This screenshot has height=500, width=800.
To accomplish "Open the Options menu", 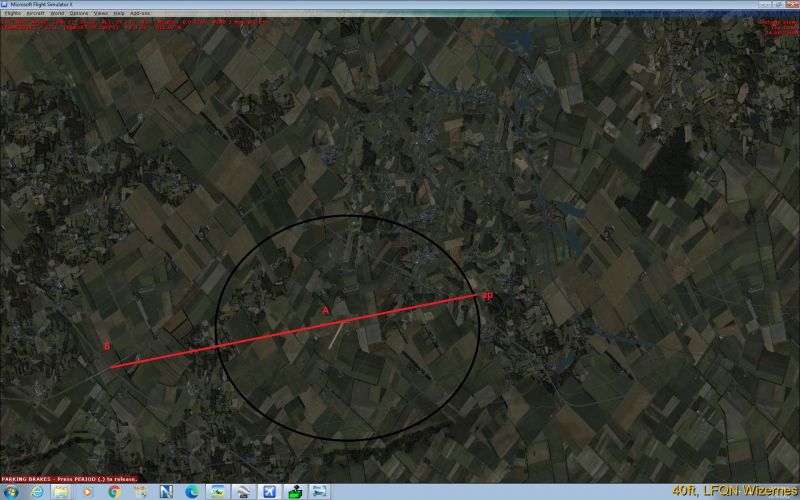I will pos(79,13).
